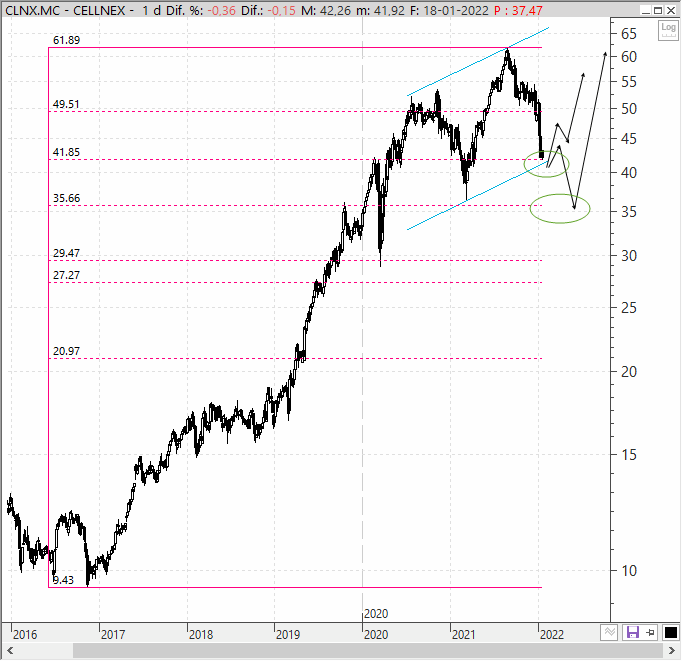This screenshot has width=682, height=661.
Task: Click the '1 d' timeframe label
Action: [152, 10]
